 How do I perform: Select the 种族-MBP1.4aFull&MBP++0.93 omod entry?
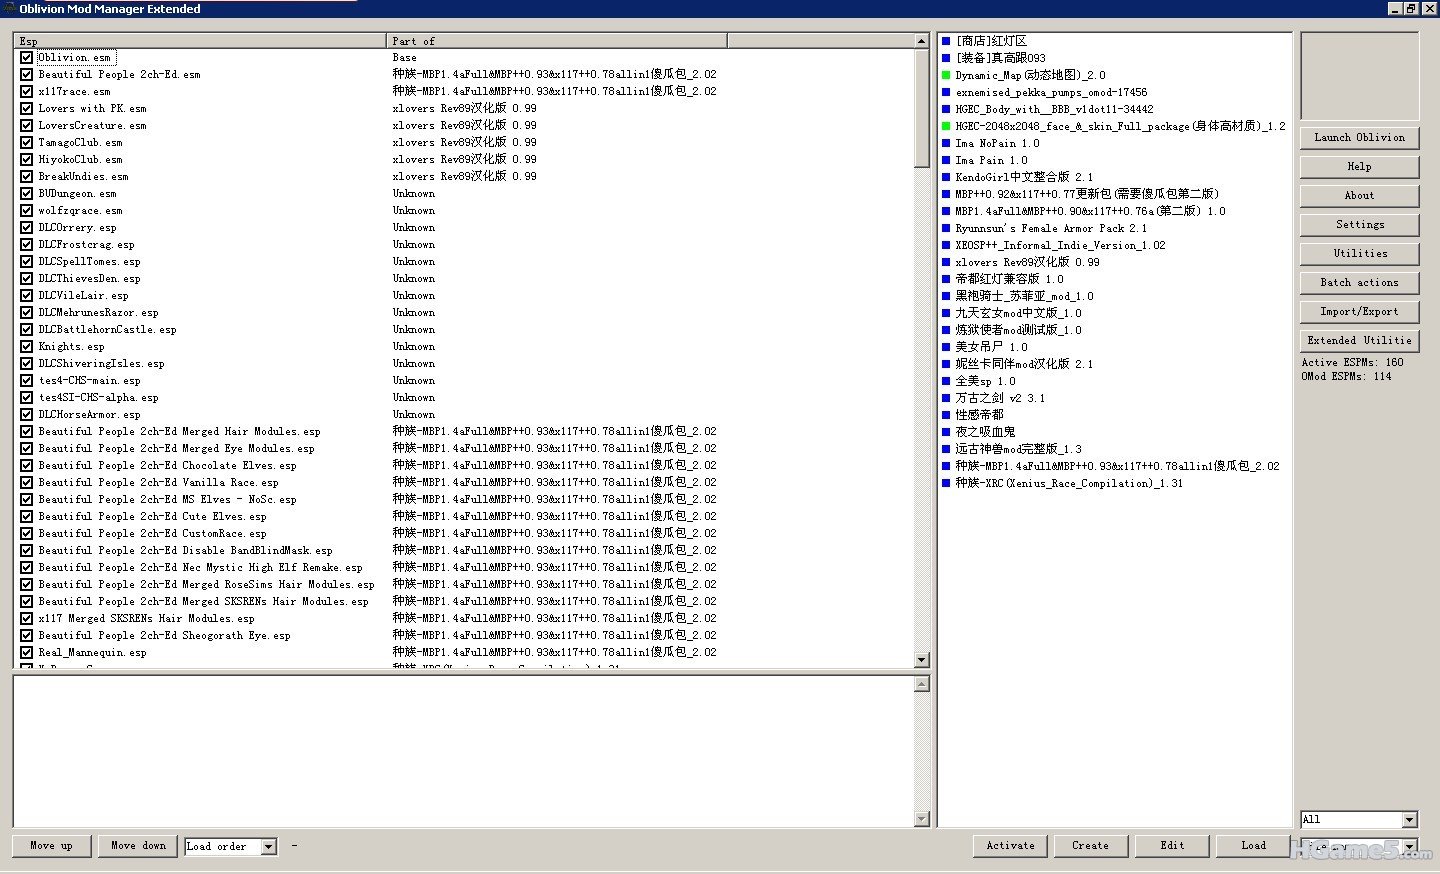pyautogui.click(x=1117, y=466)
